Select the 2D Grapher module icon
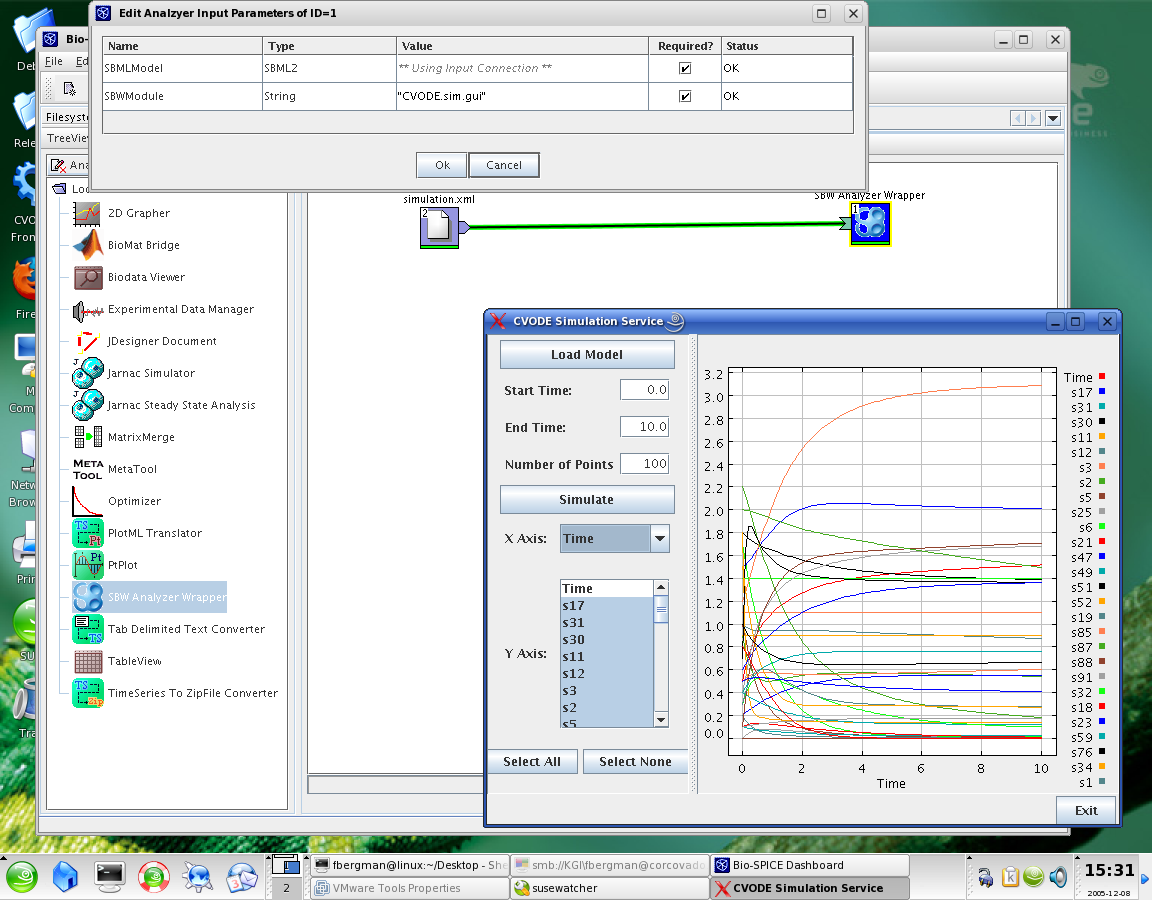Image resolution: width=1152 pixels, height=900 pixels. (87, 213)
